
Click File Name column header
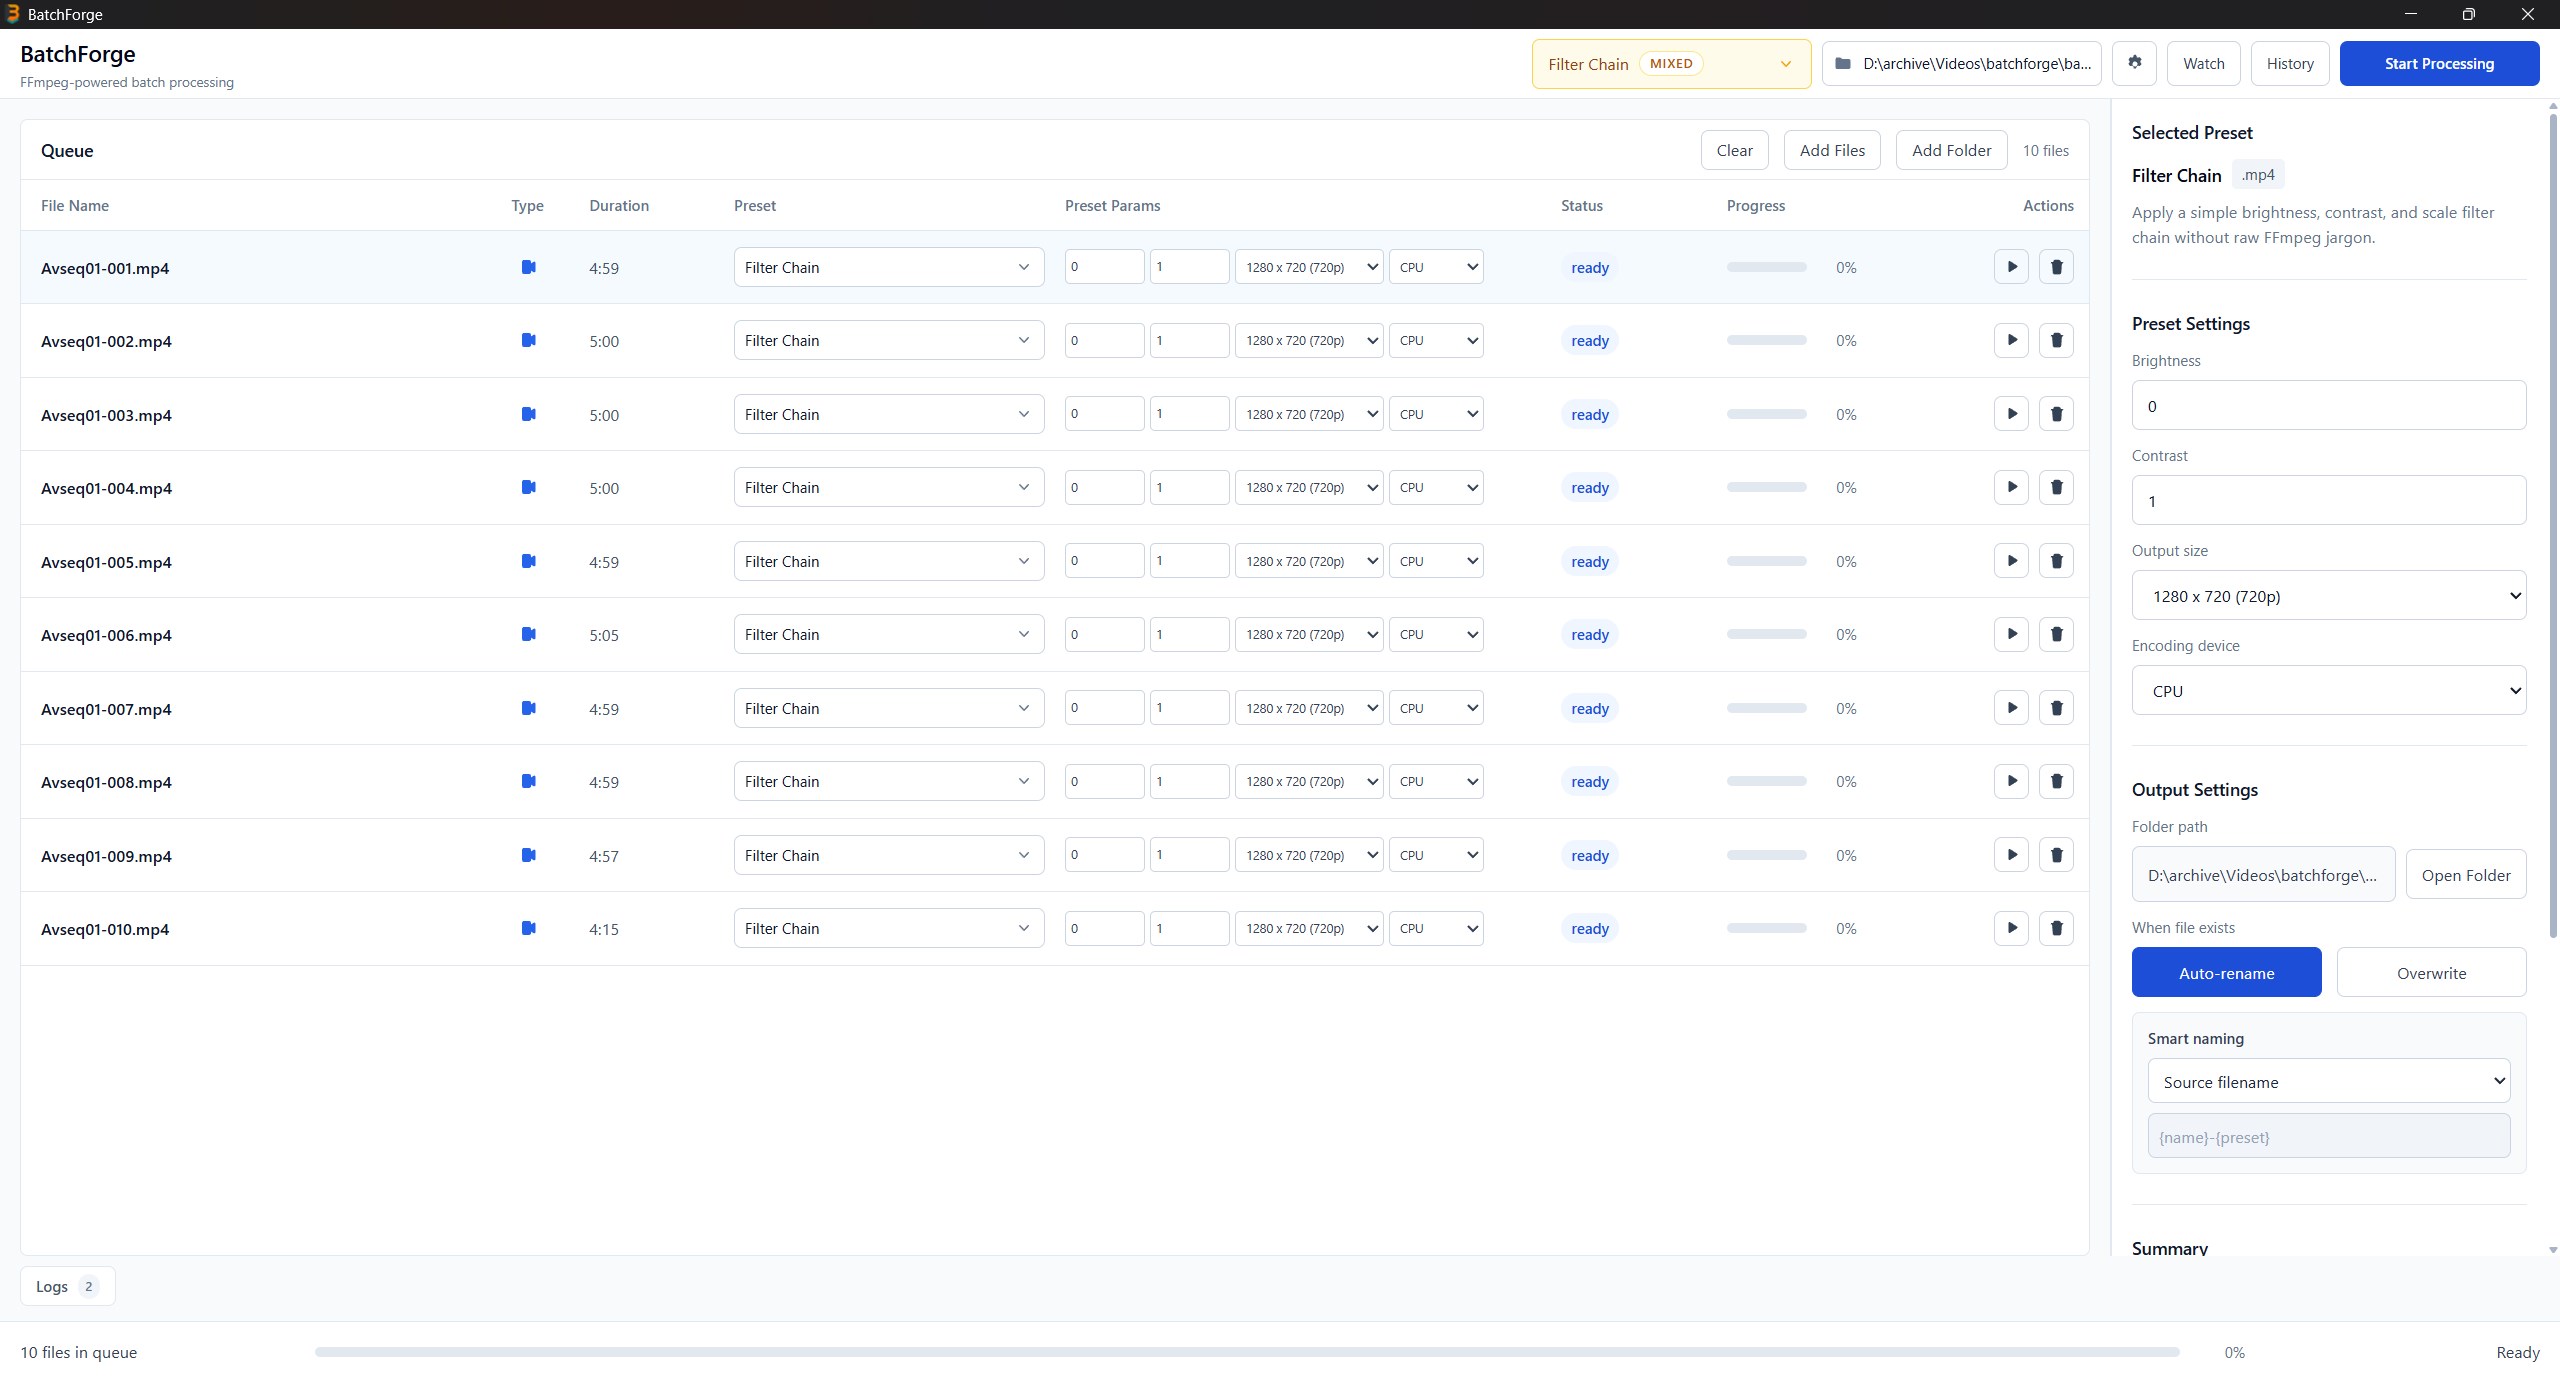75,205
